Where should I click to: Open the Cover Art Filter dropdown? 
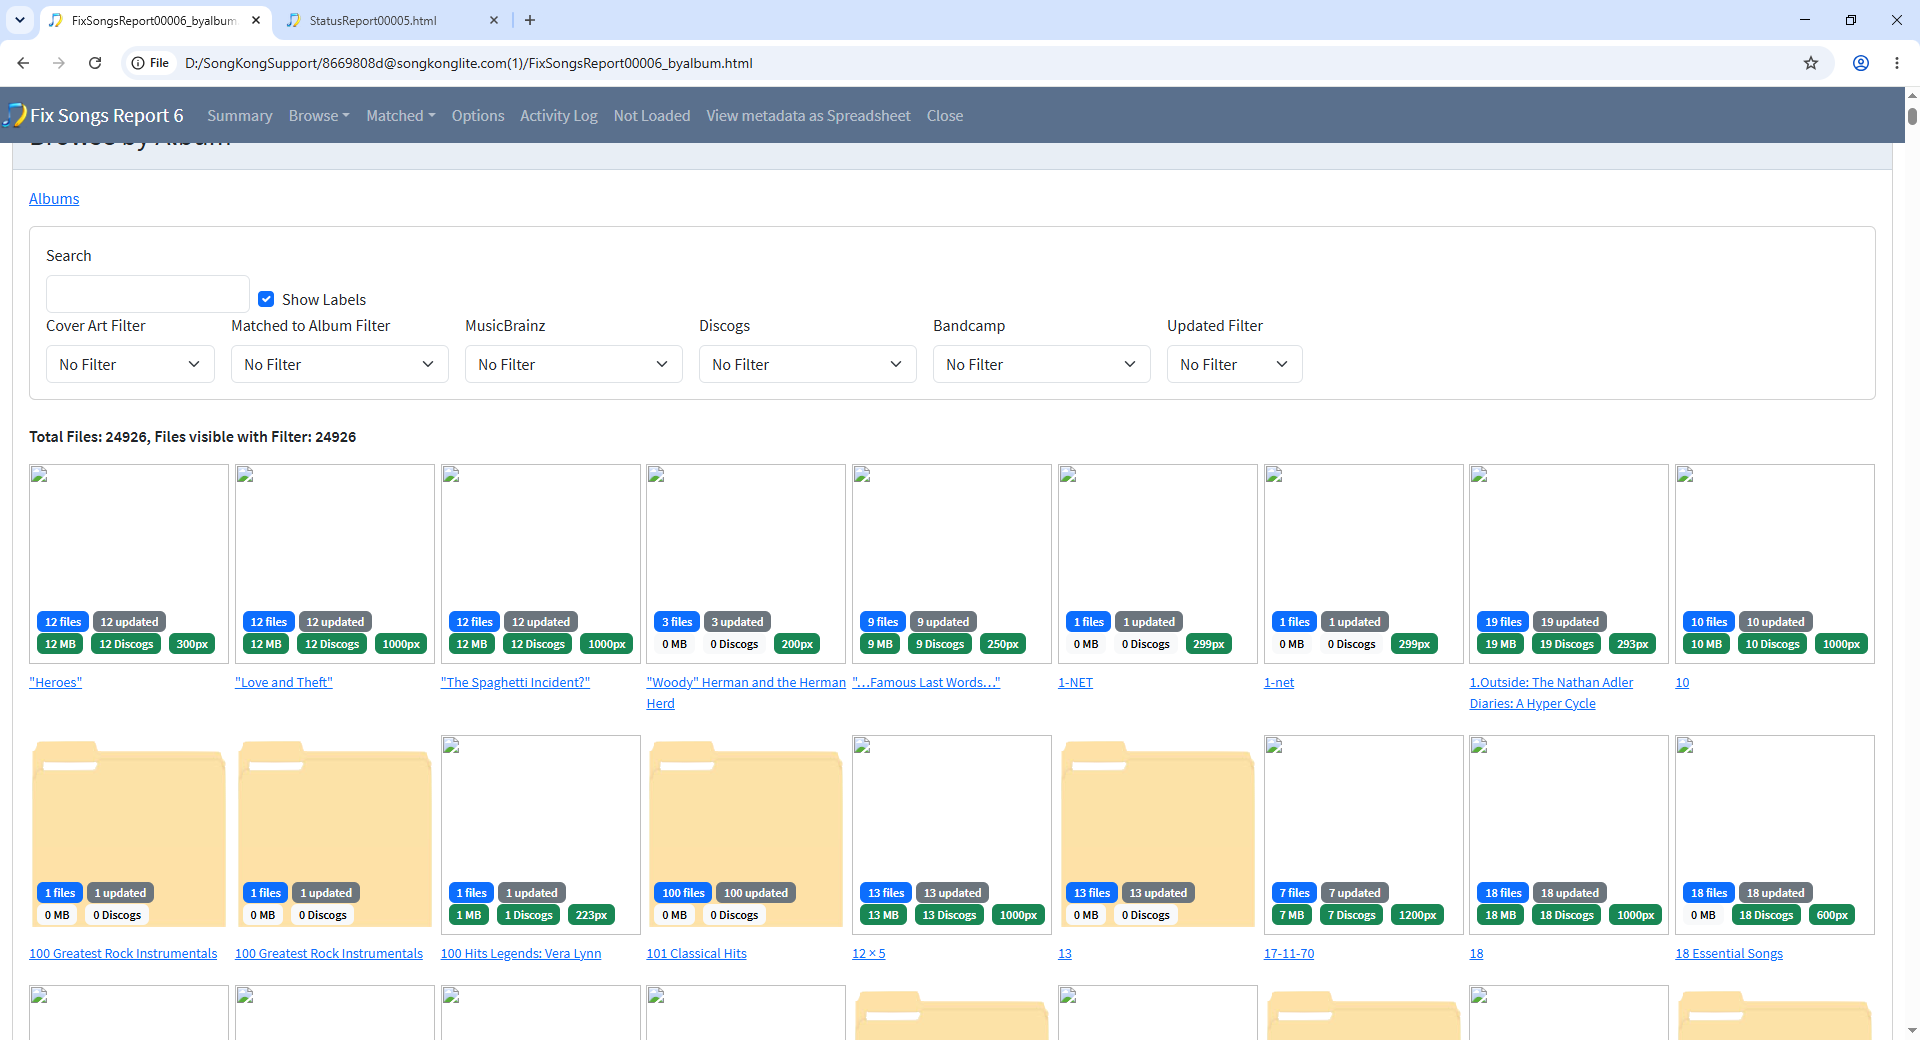[130, 364]
